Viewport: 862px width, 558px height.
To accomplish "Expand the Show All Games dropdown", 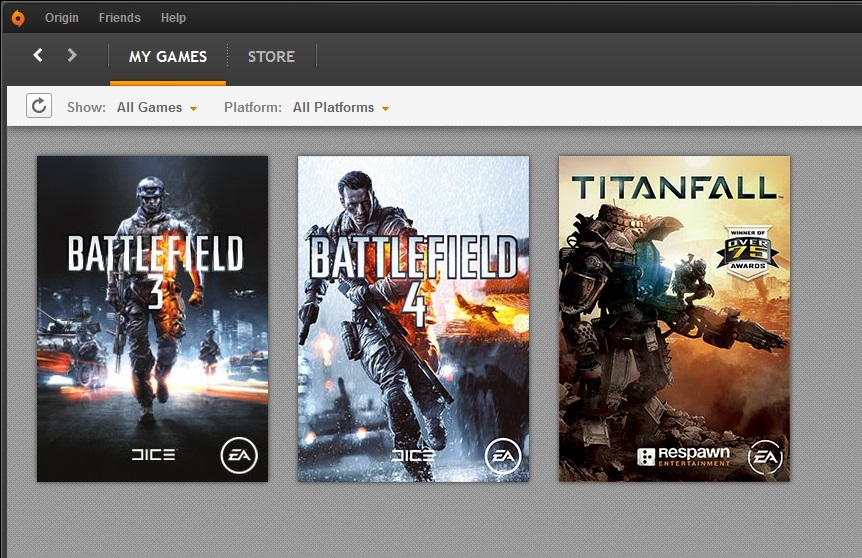I will [157, 107].
